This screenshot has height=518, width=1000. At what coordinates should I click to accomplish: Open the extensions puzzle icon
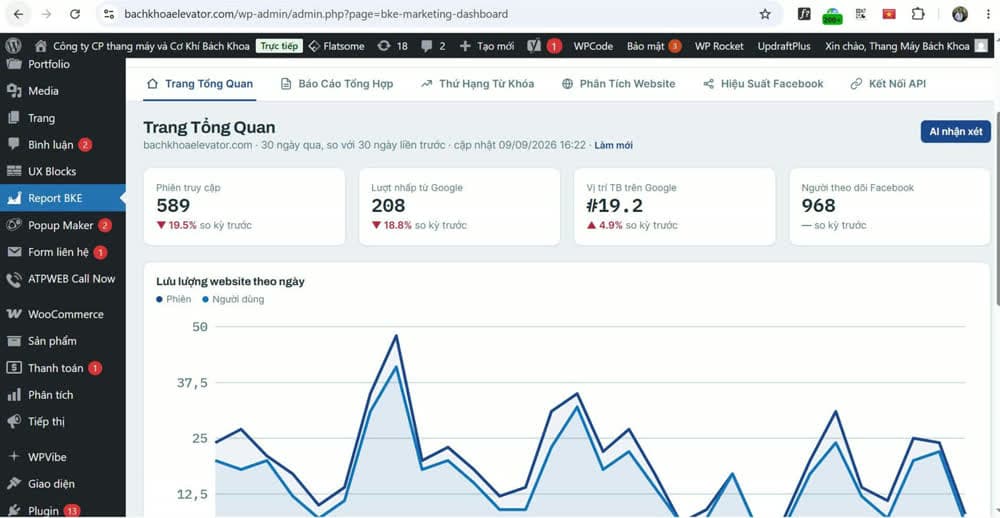(918, 14)
